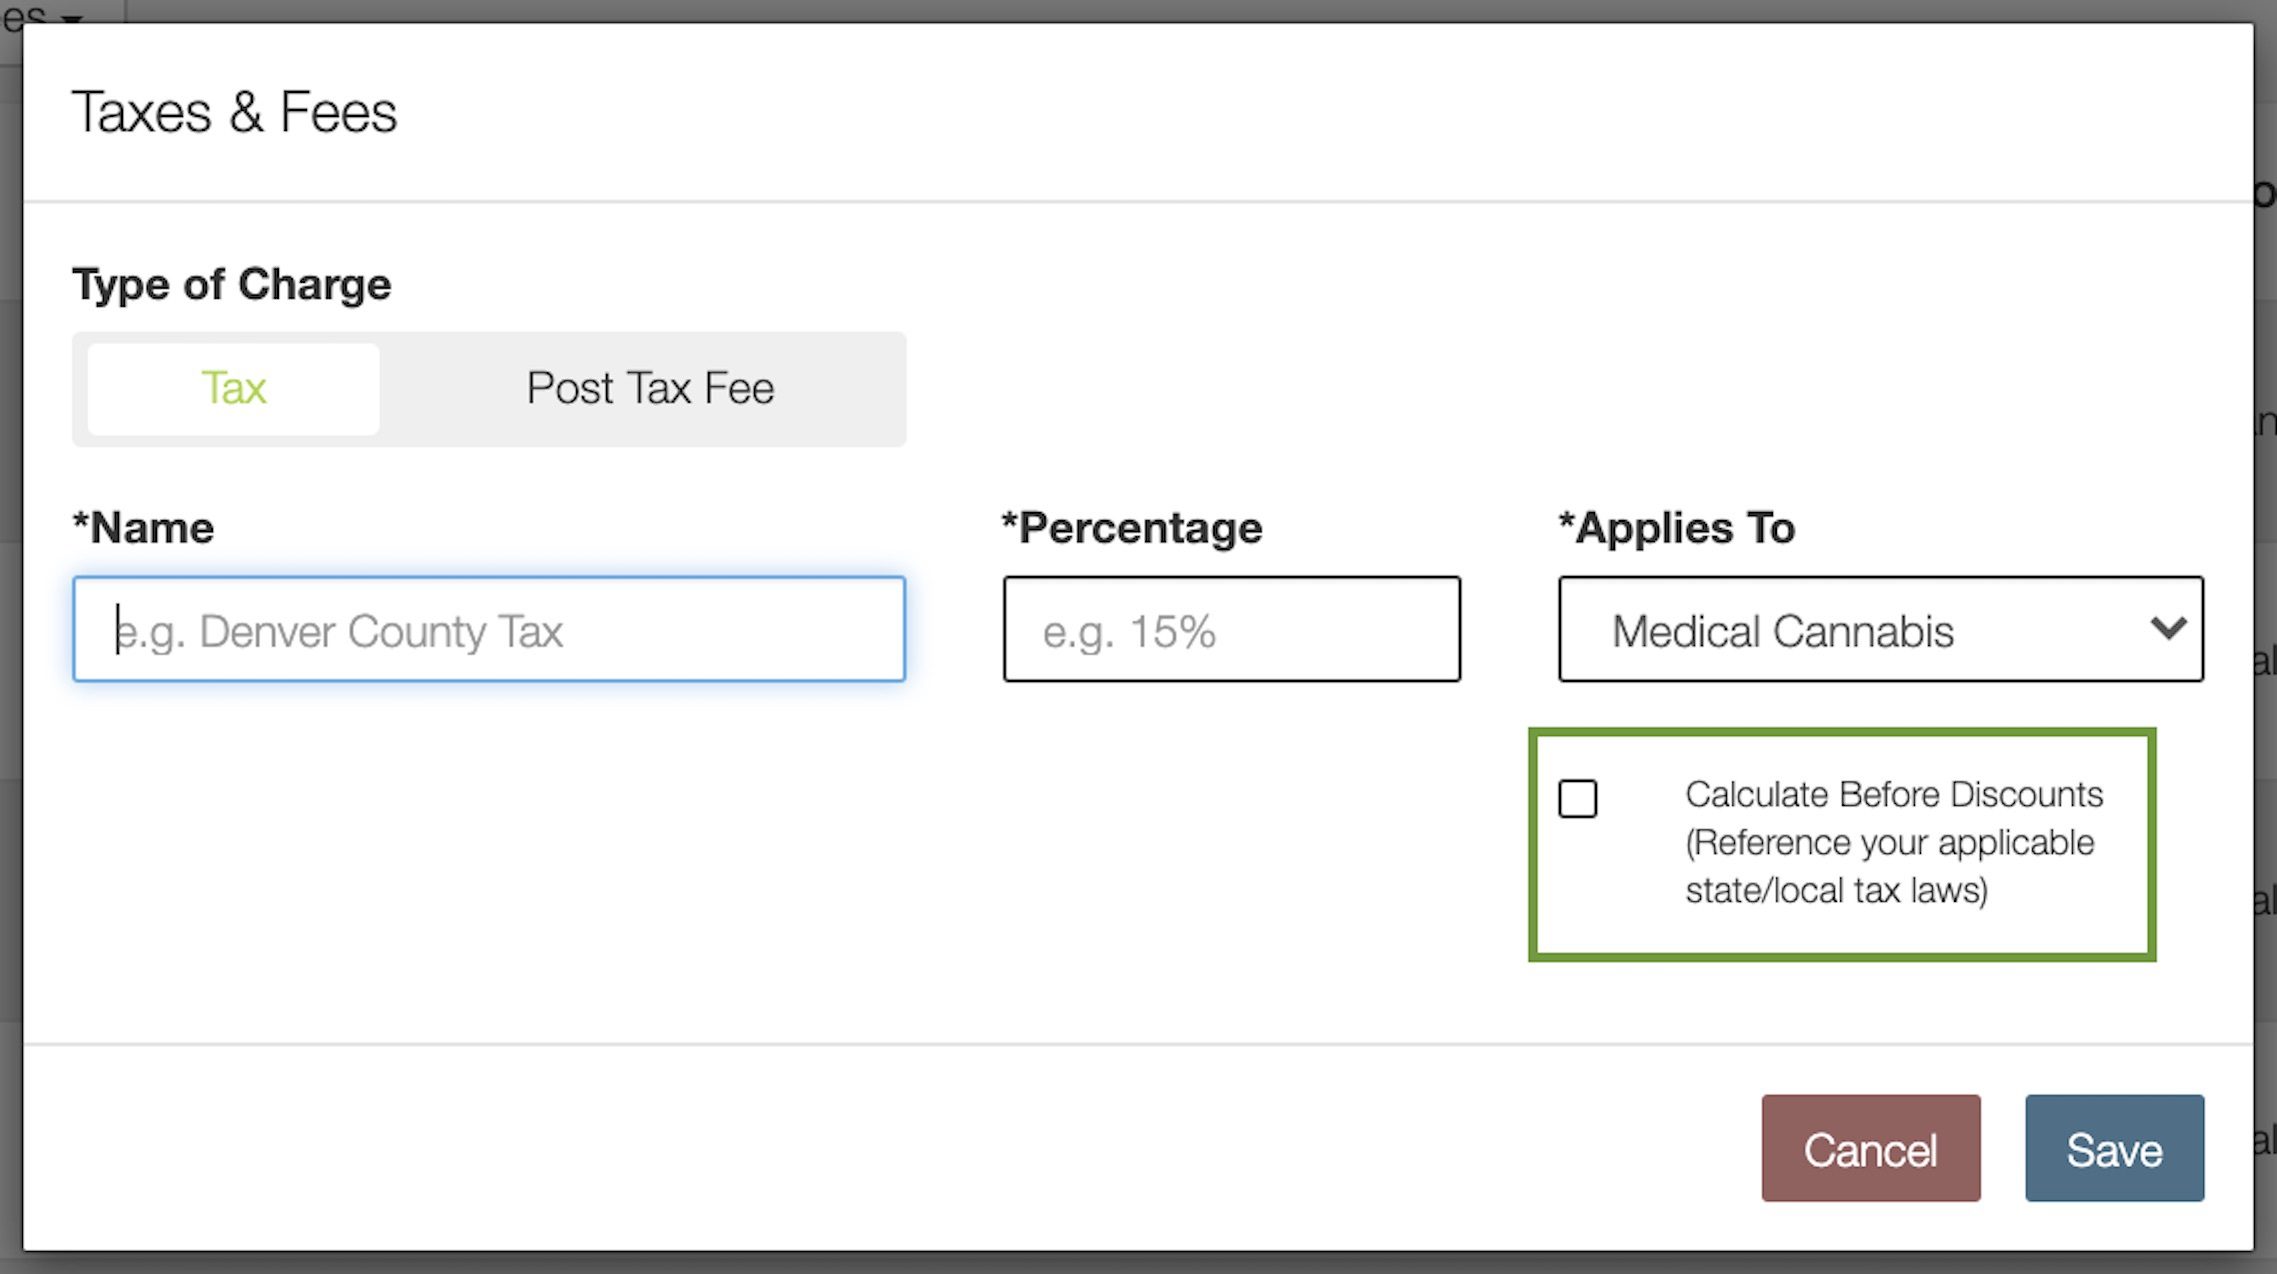Save the new tax entry
The image size is (2277, 1274).
2114,1148
